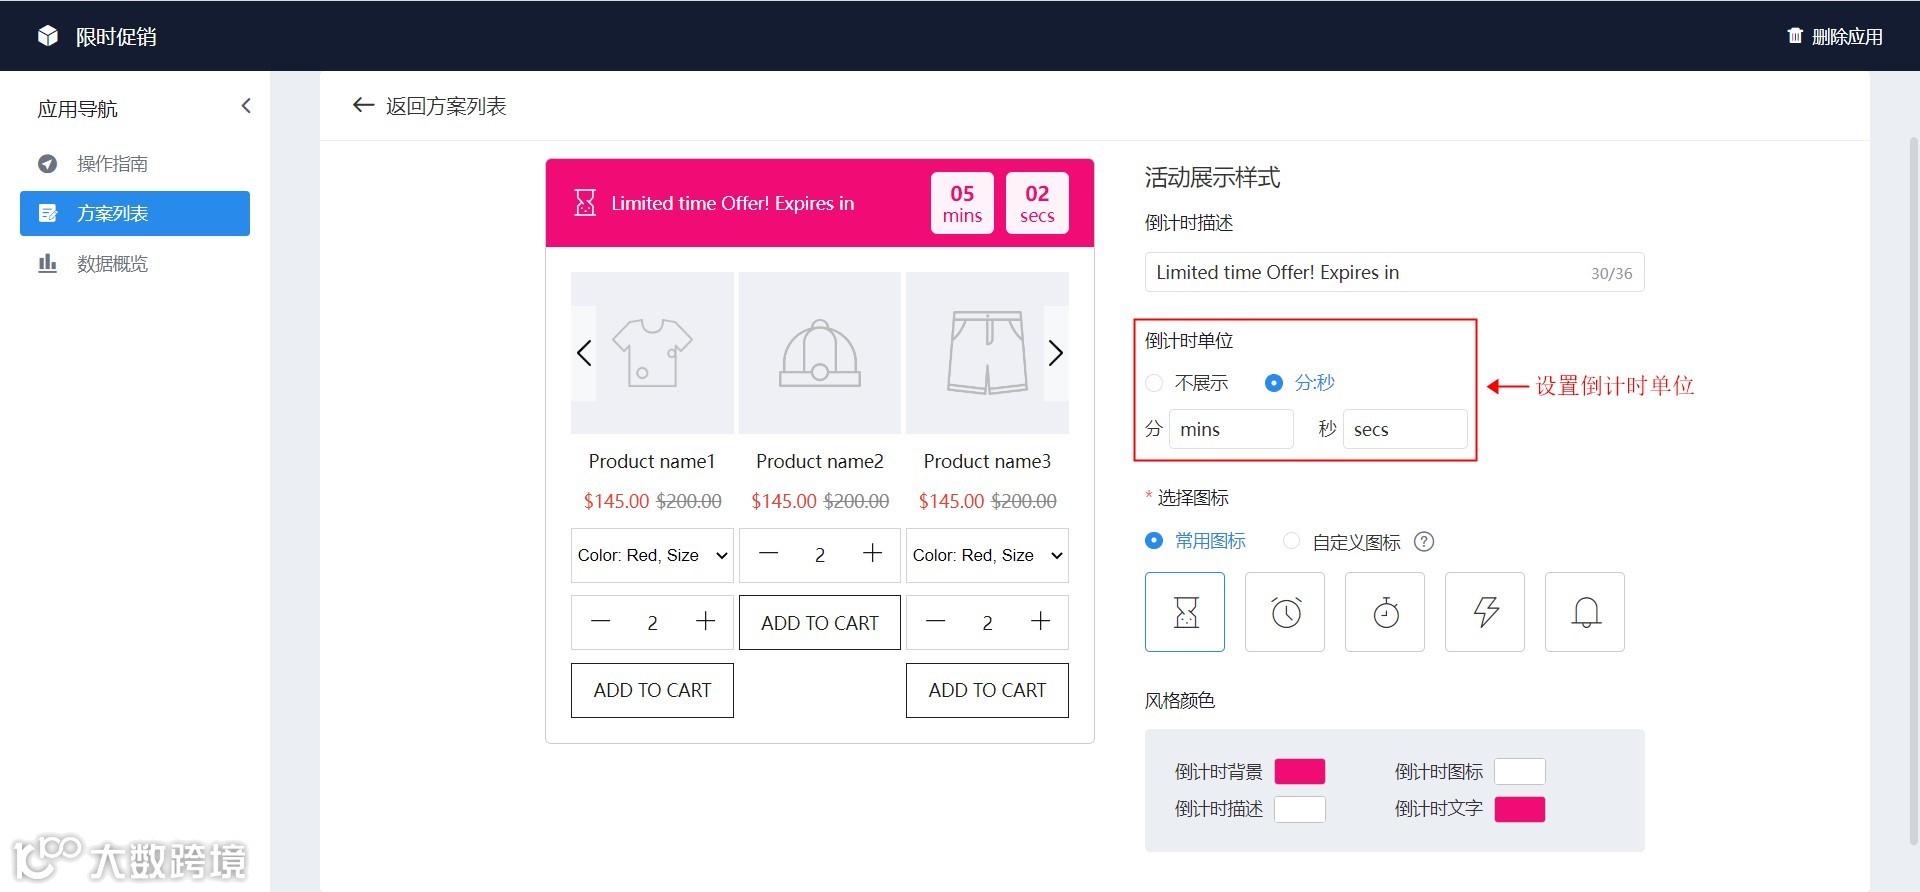Viewport: 1920px width, 892px height.
Task: Click ADD TO CART under Product name2
Action: [x=820, y=623]
